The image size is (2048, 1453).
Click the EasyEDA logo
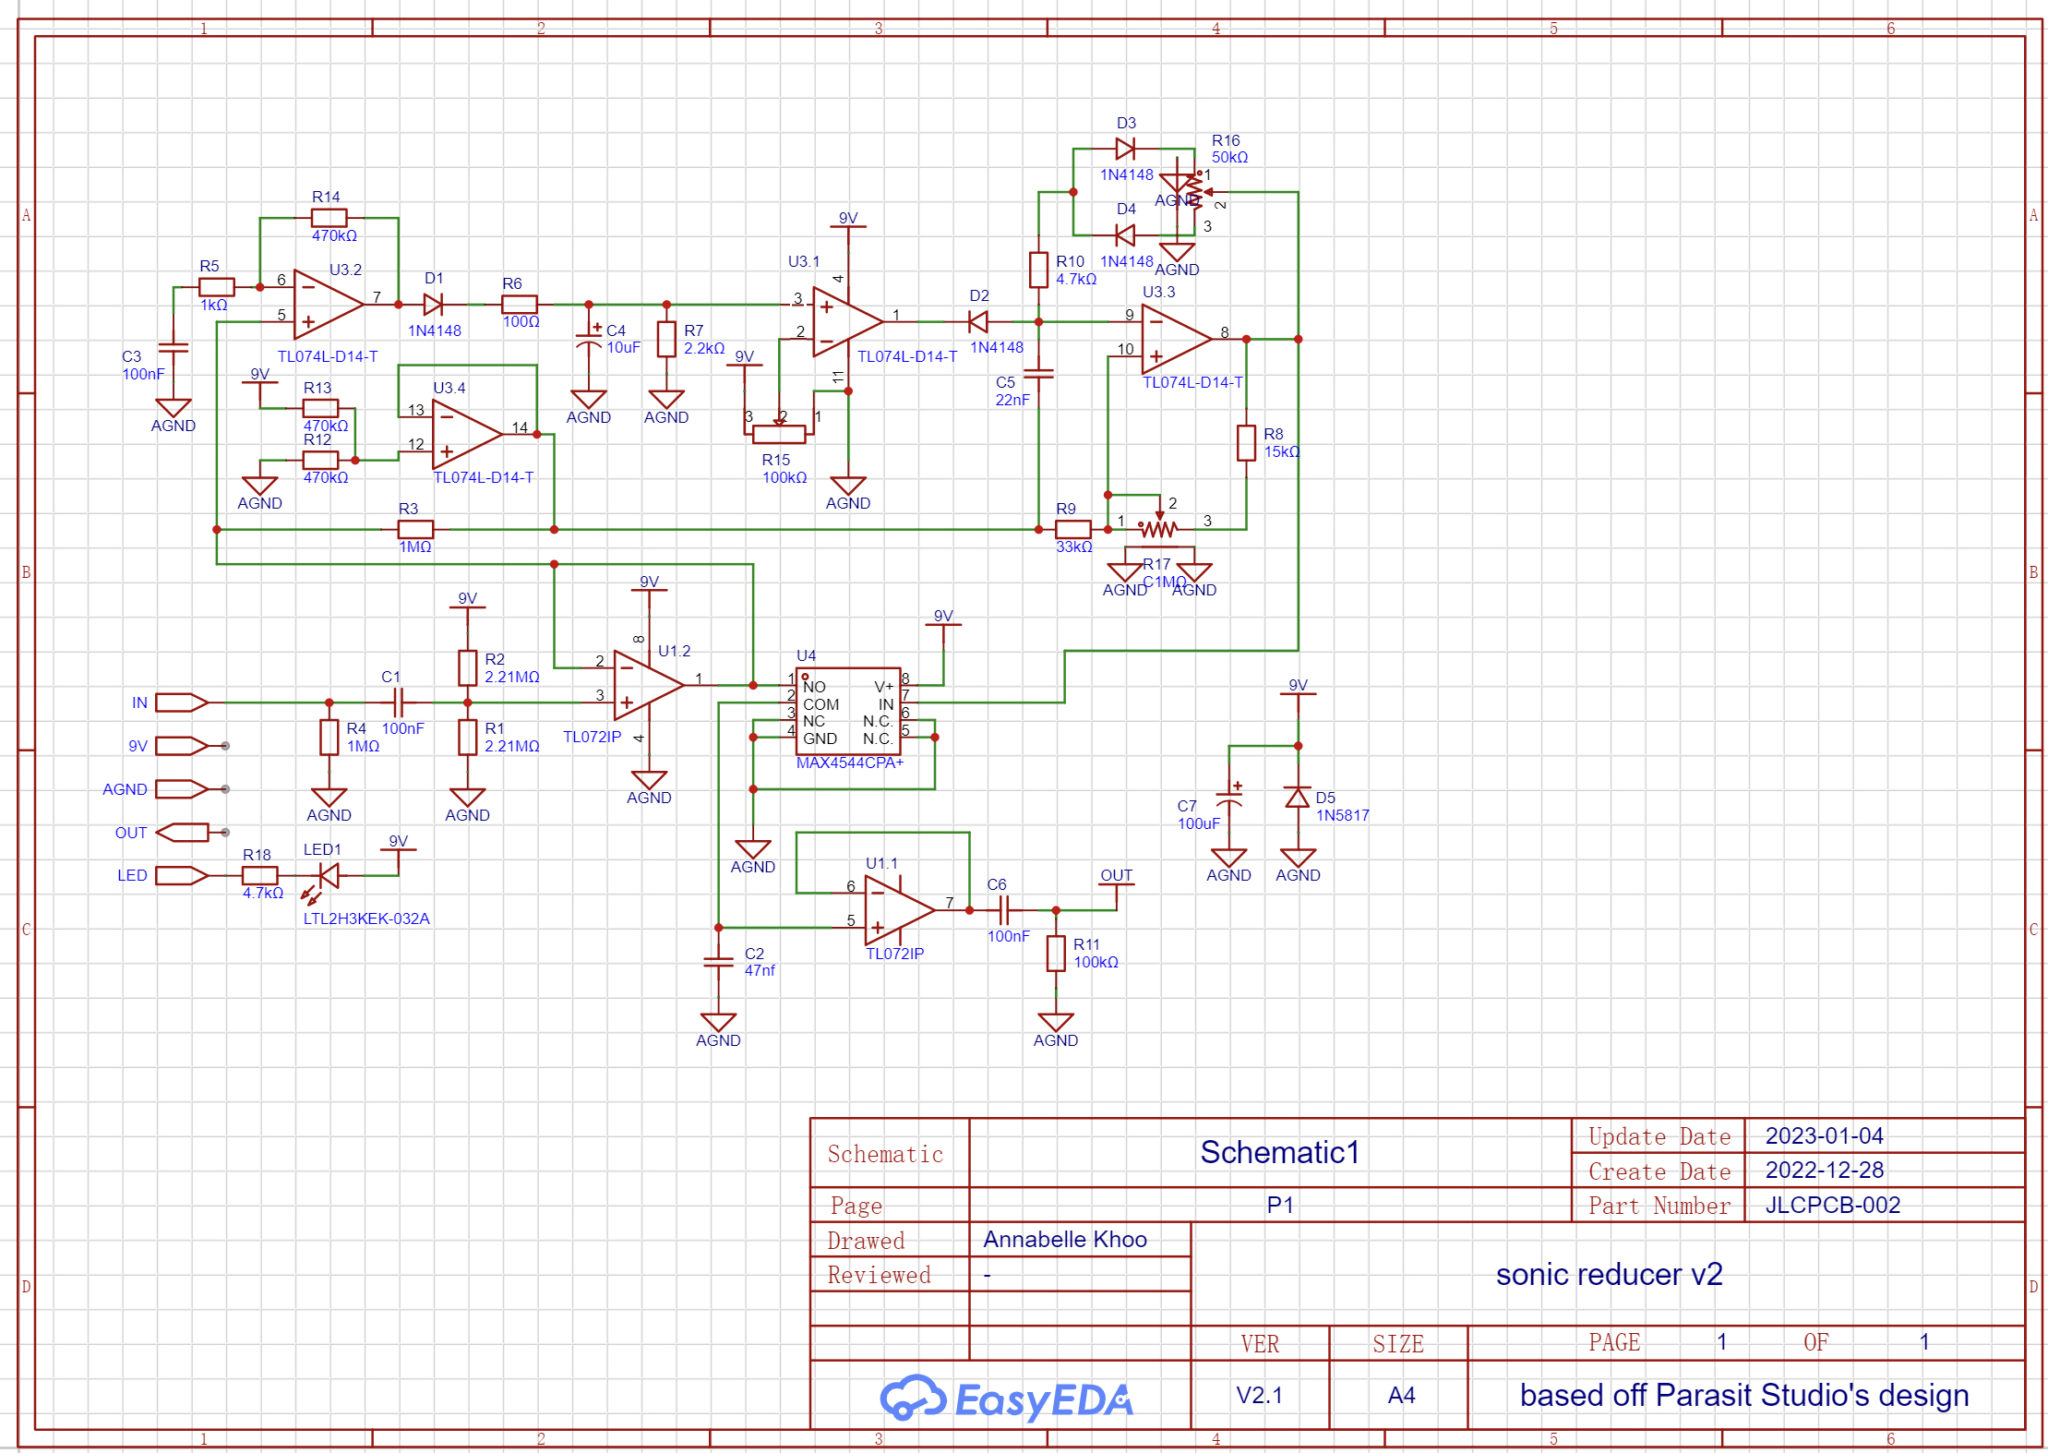click(x=1006, y=1398)
